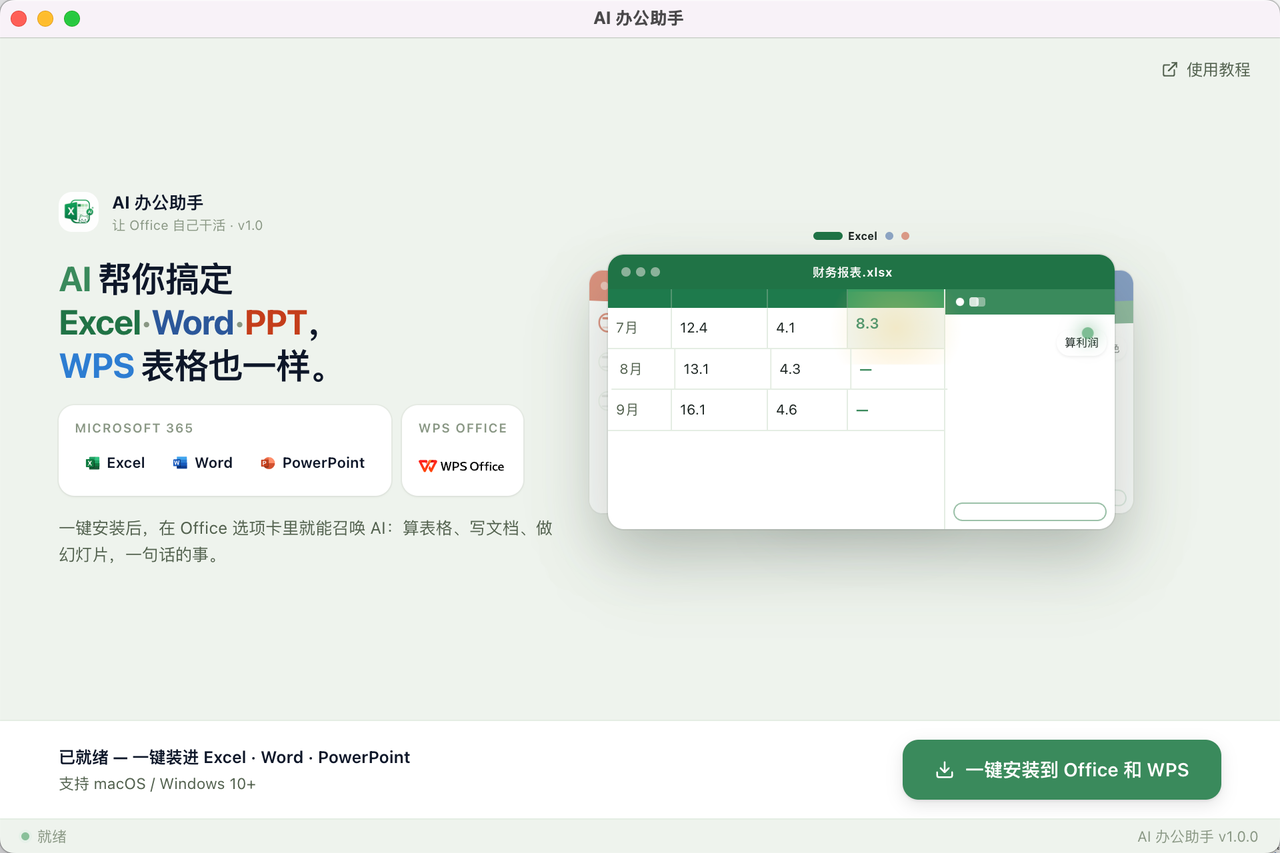This screenshot has width=1280, height=853.
Task: Toggle the small switch in the preview panel header
Action: click(977, 302)
